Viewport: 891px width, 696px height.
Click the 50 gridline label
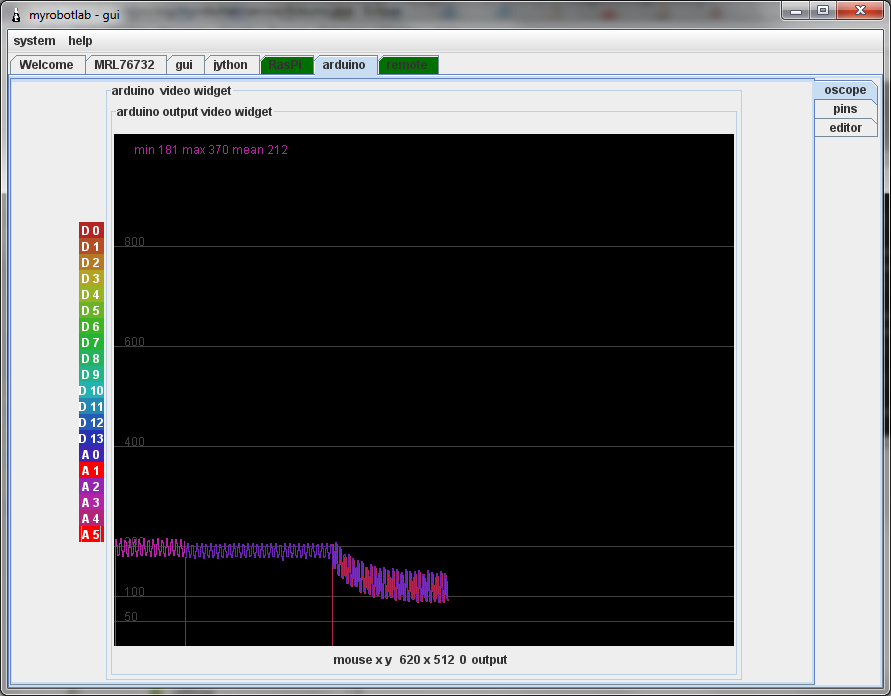[x=131, y=616]
